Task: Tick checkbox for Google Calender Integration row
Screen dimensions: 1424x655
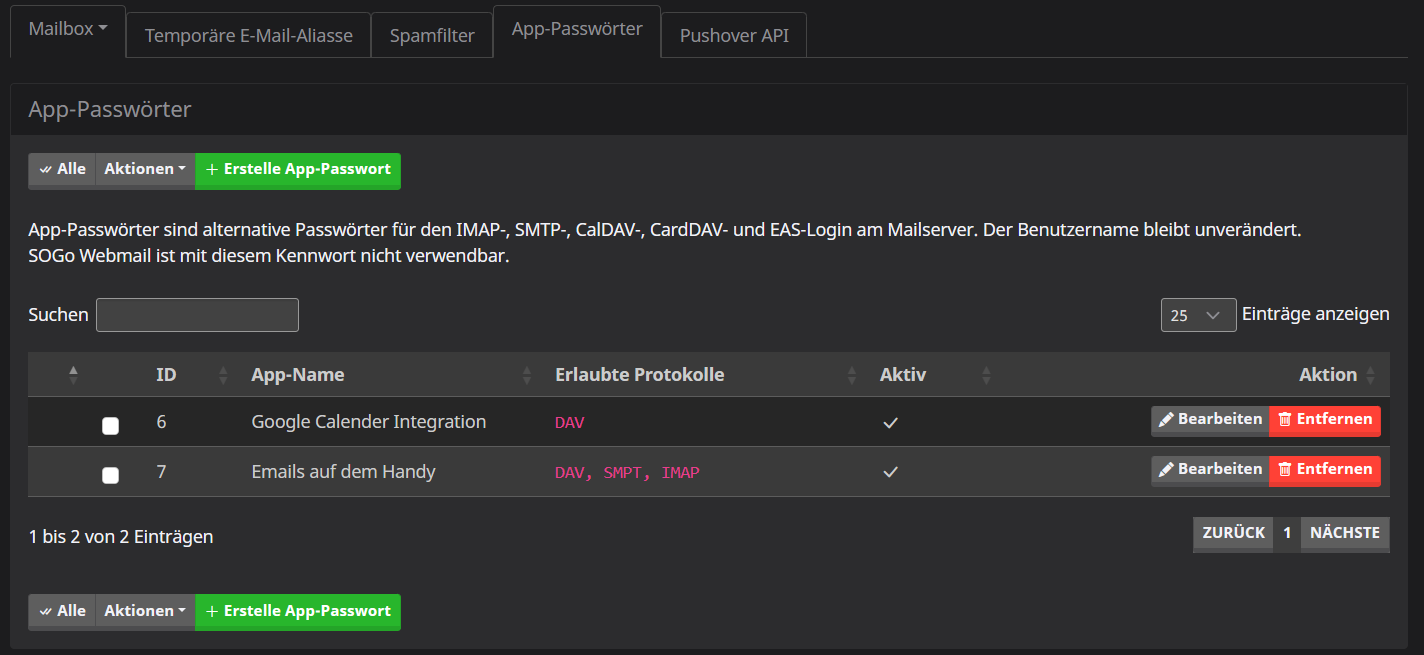Action: point(111,426)
